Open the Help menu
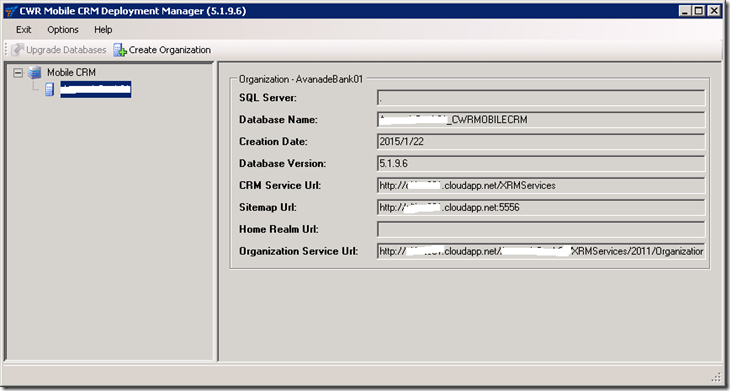This screenshot has width=730, height=391. coord(103,30)
